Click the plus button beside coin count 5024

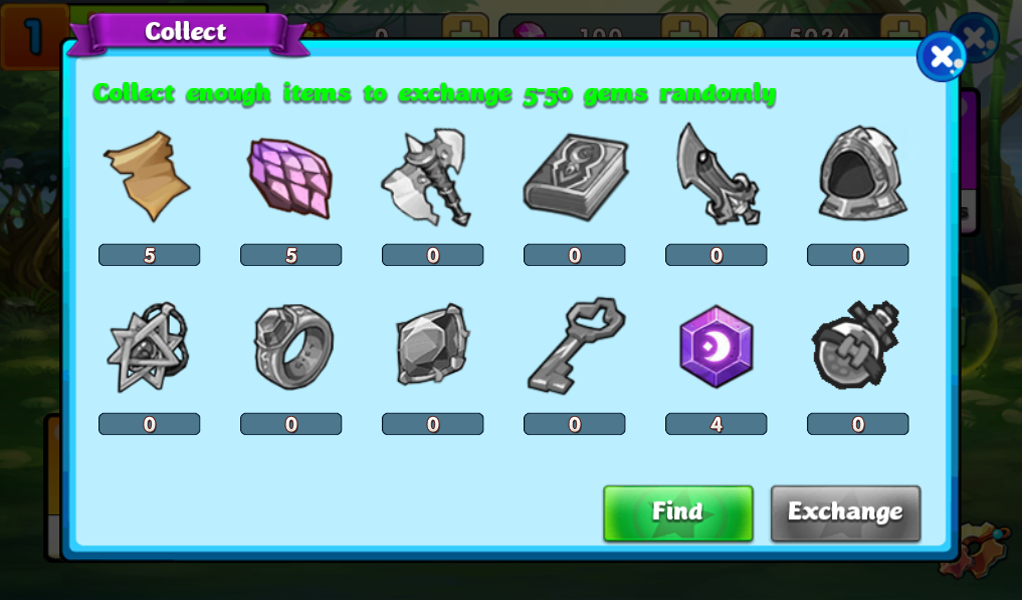[903, 29]
